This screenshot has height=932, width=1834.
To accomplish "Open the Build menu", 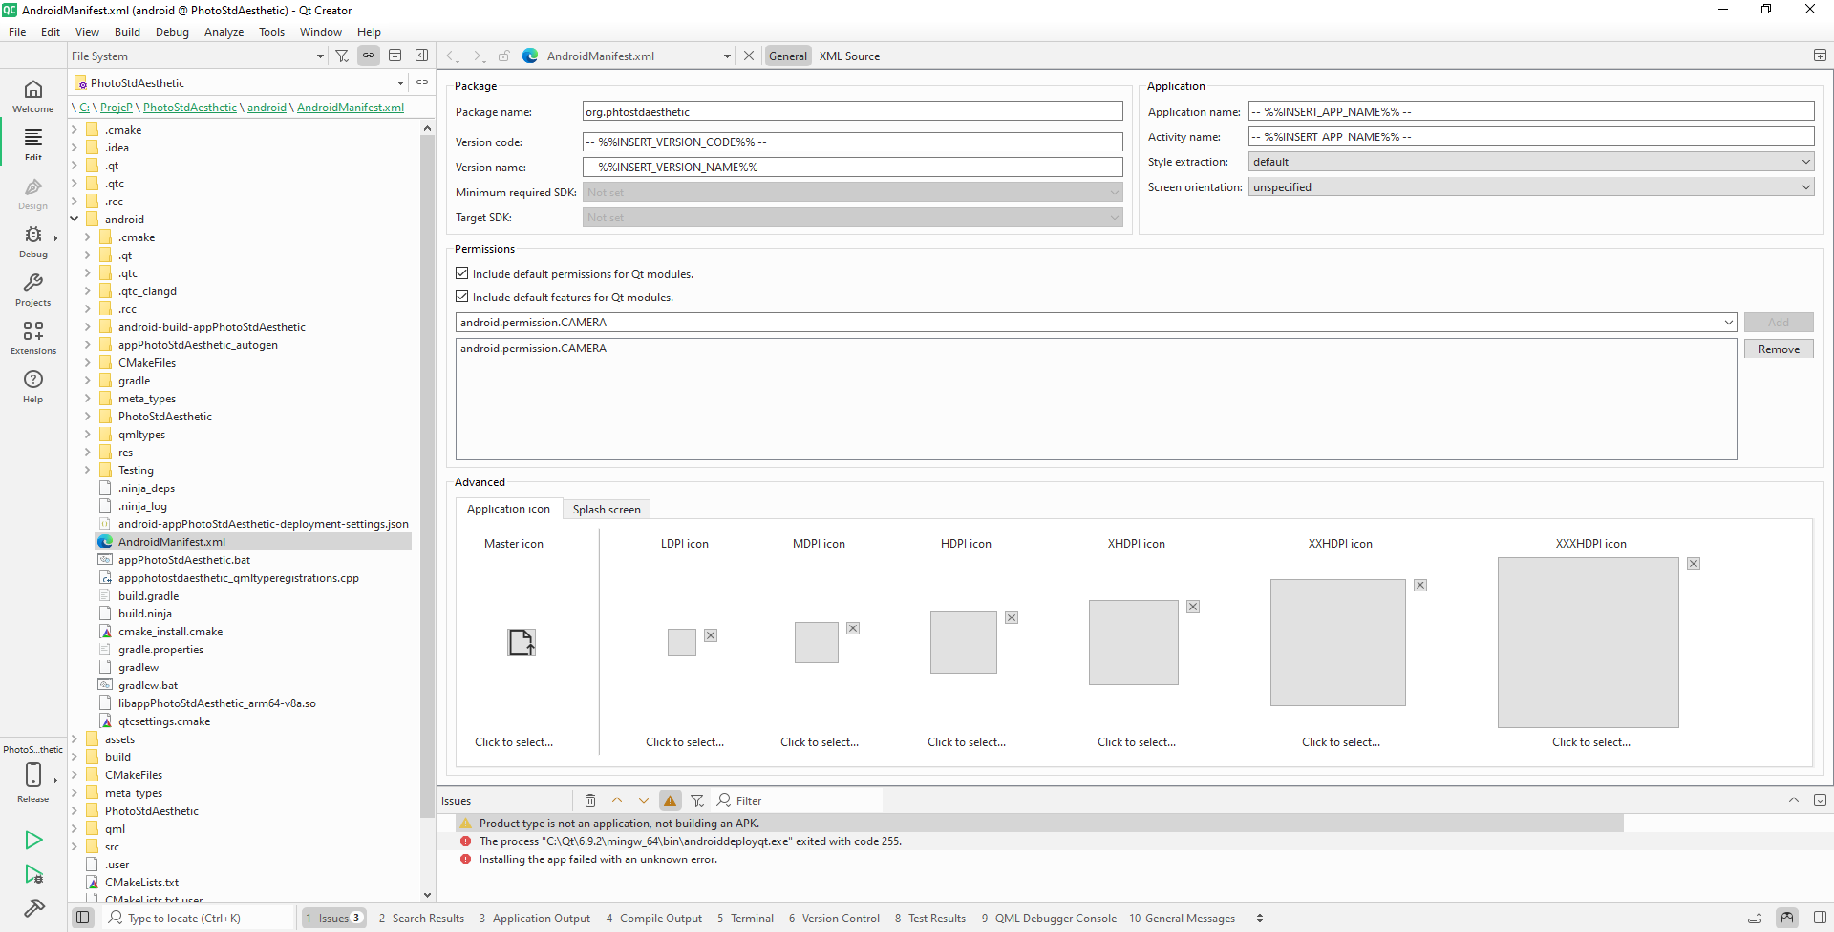I will [x=127, y=32].
